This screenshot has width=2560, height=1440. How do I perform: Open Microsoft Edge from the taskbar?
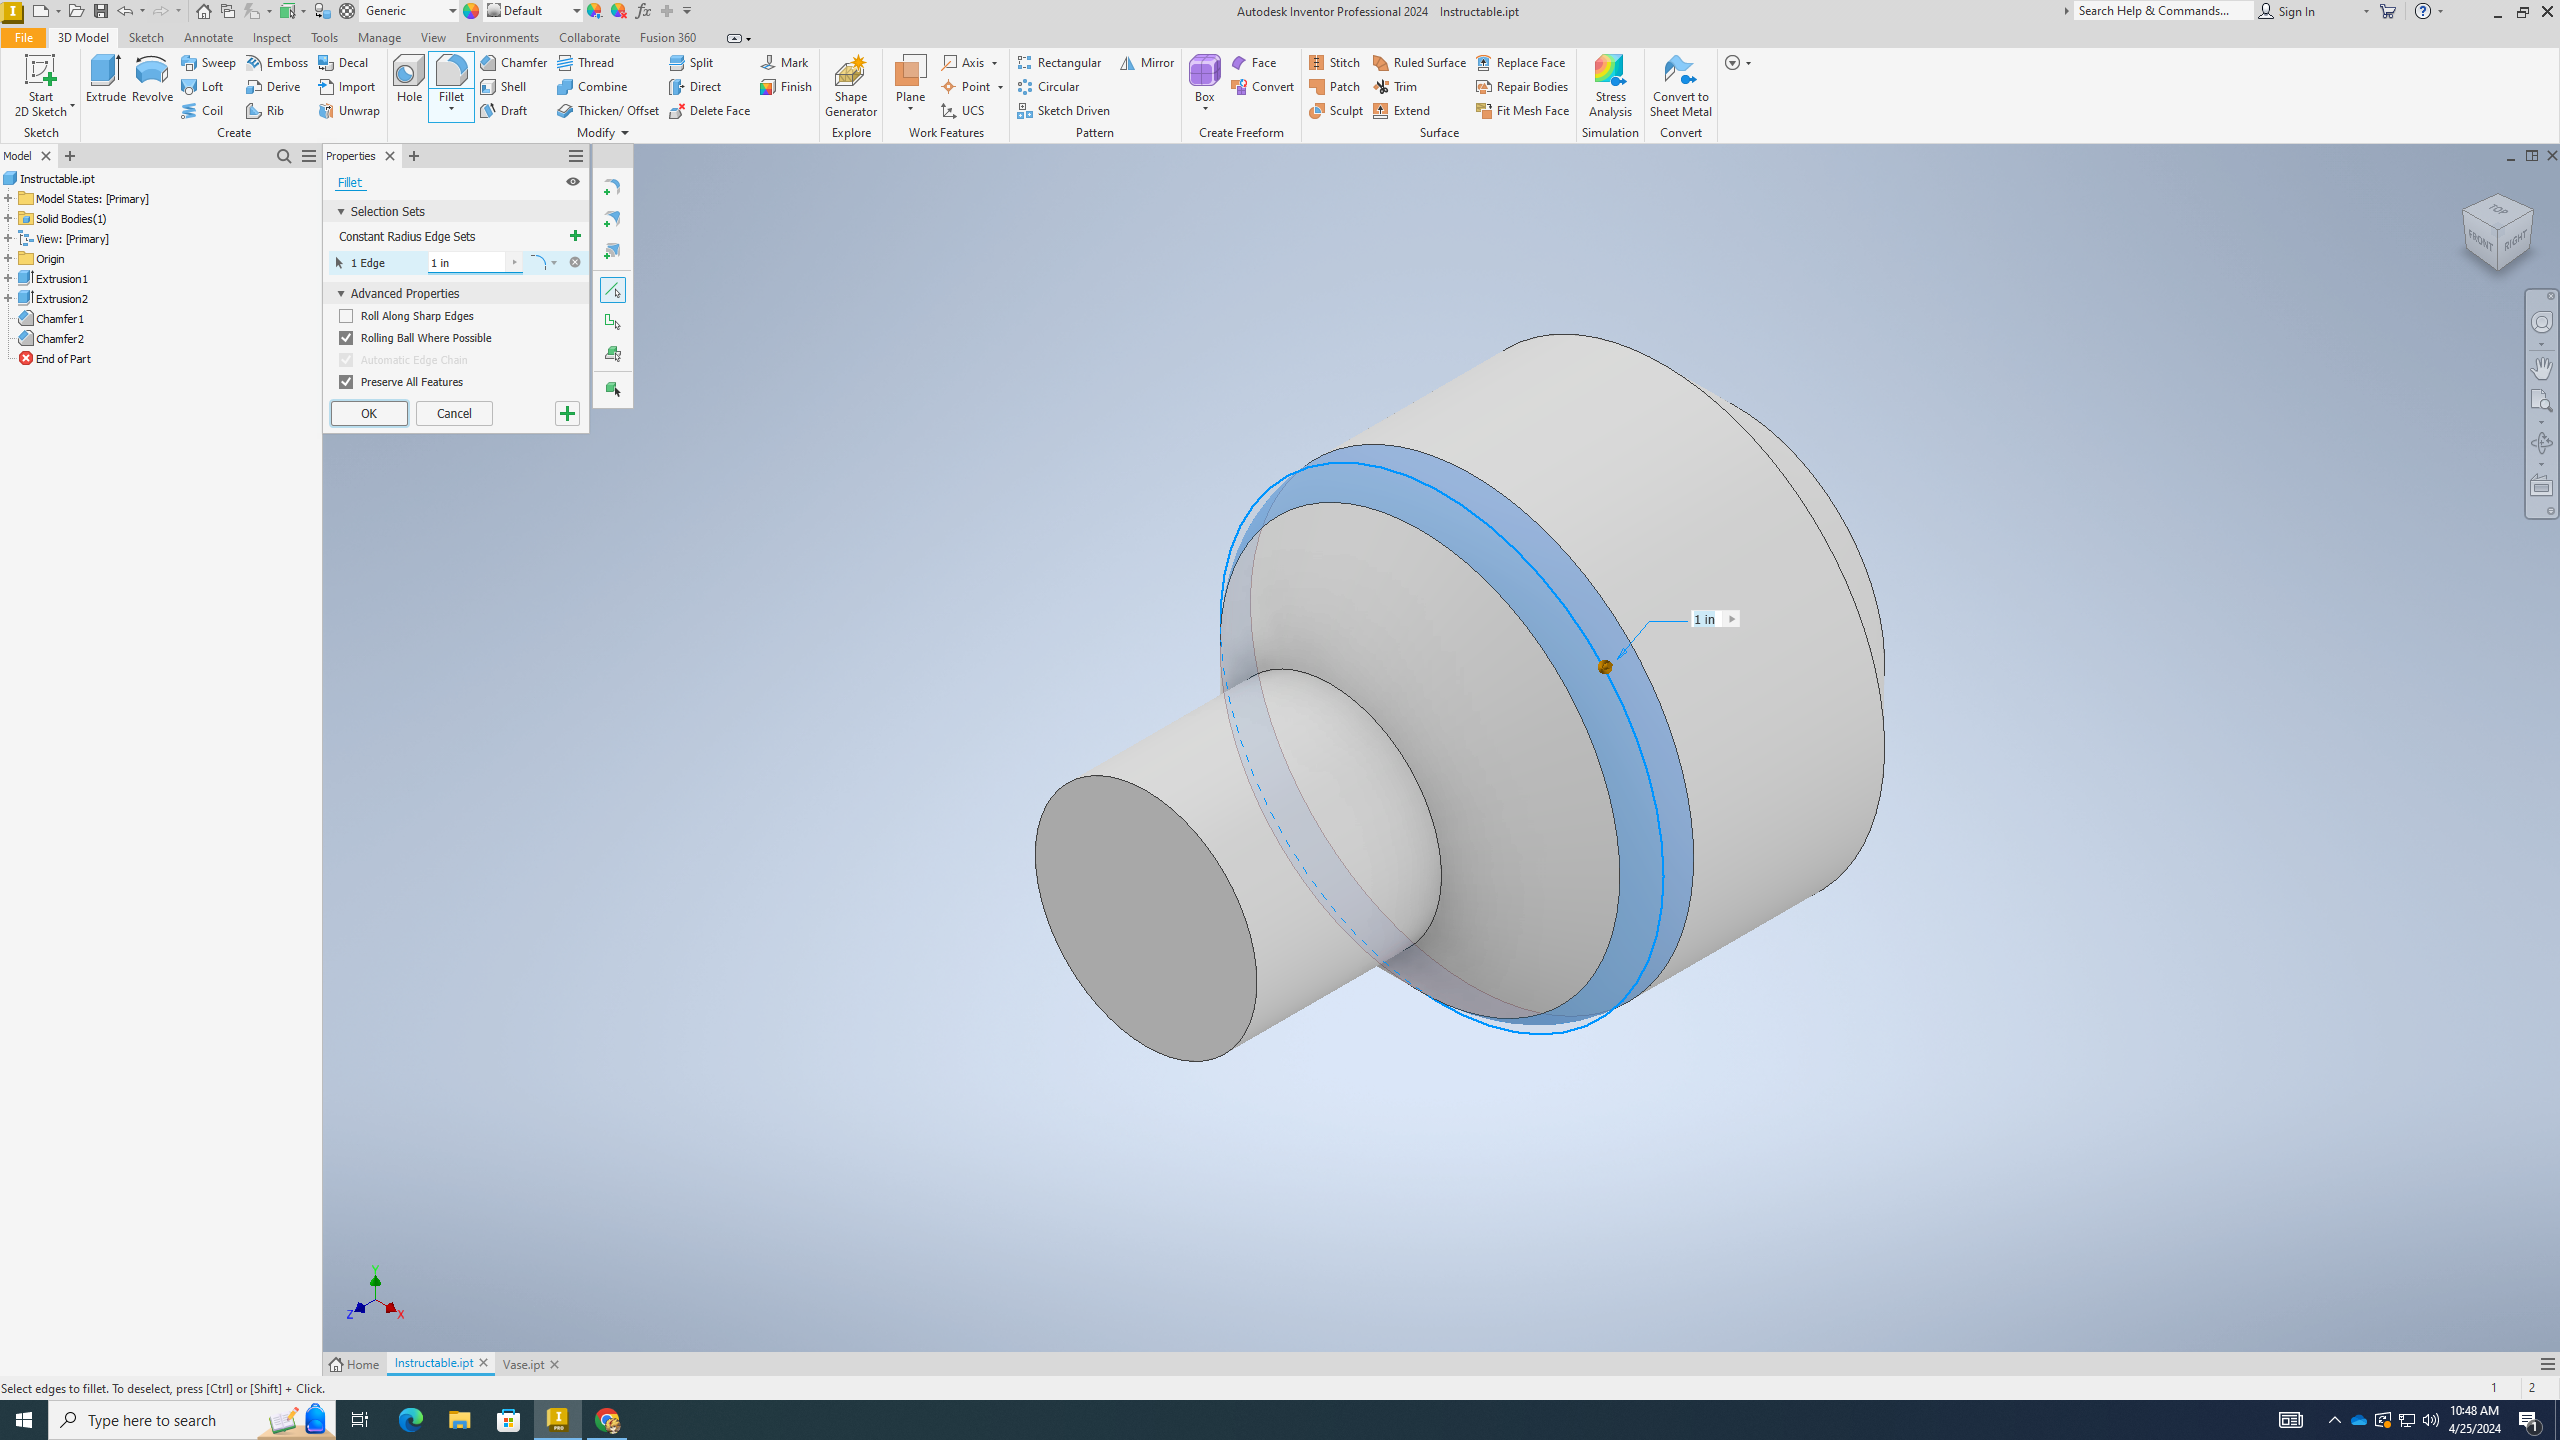411,1420
